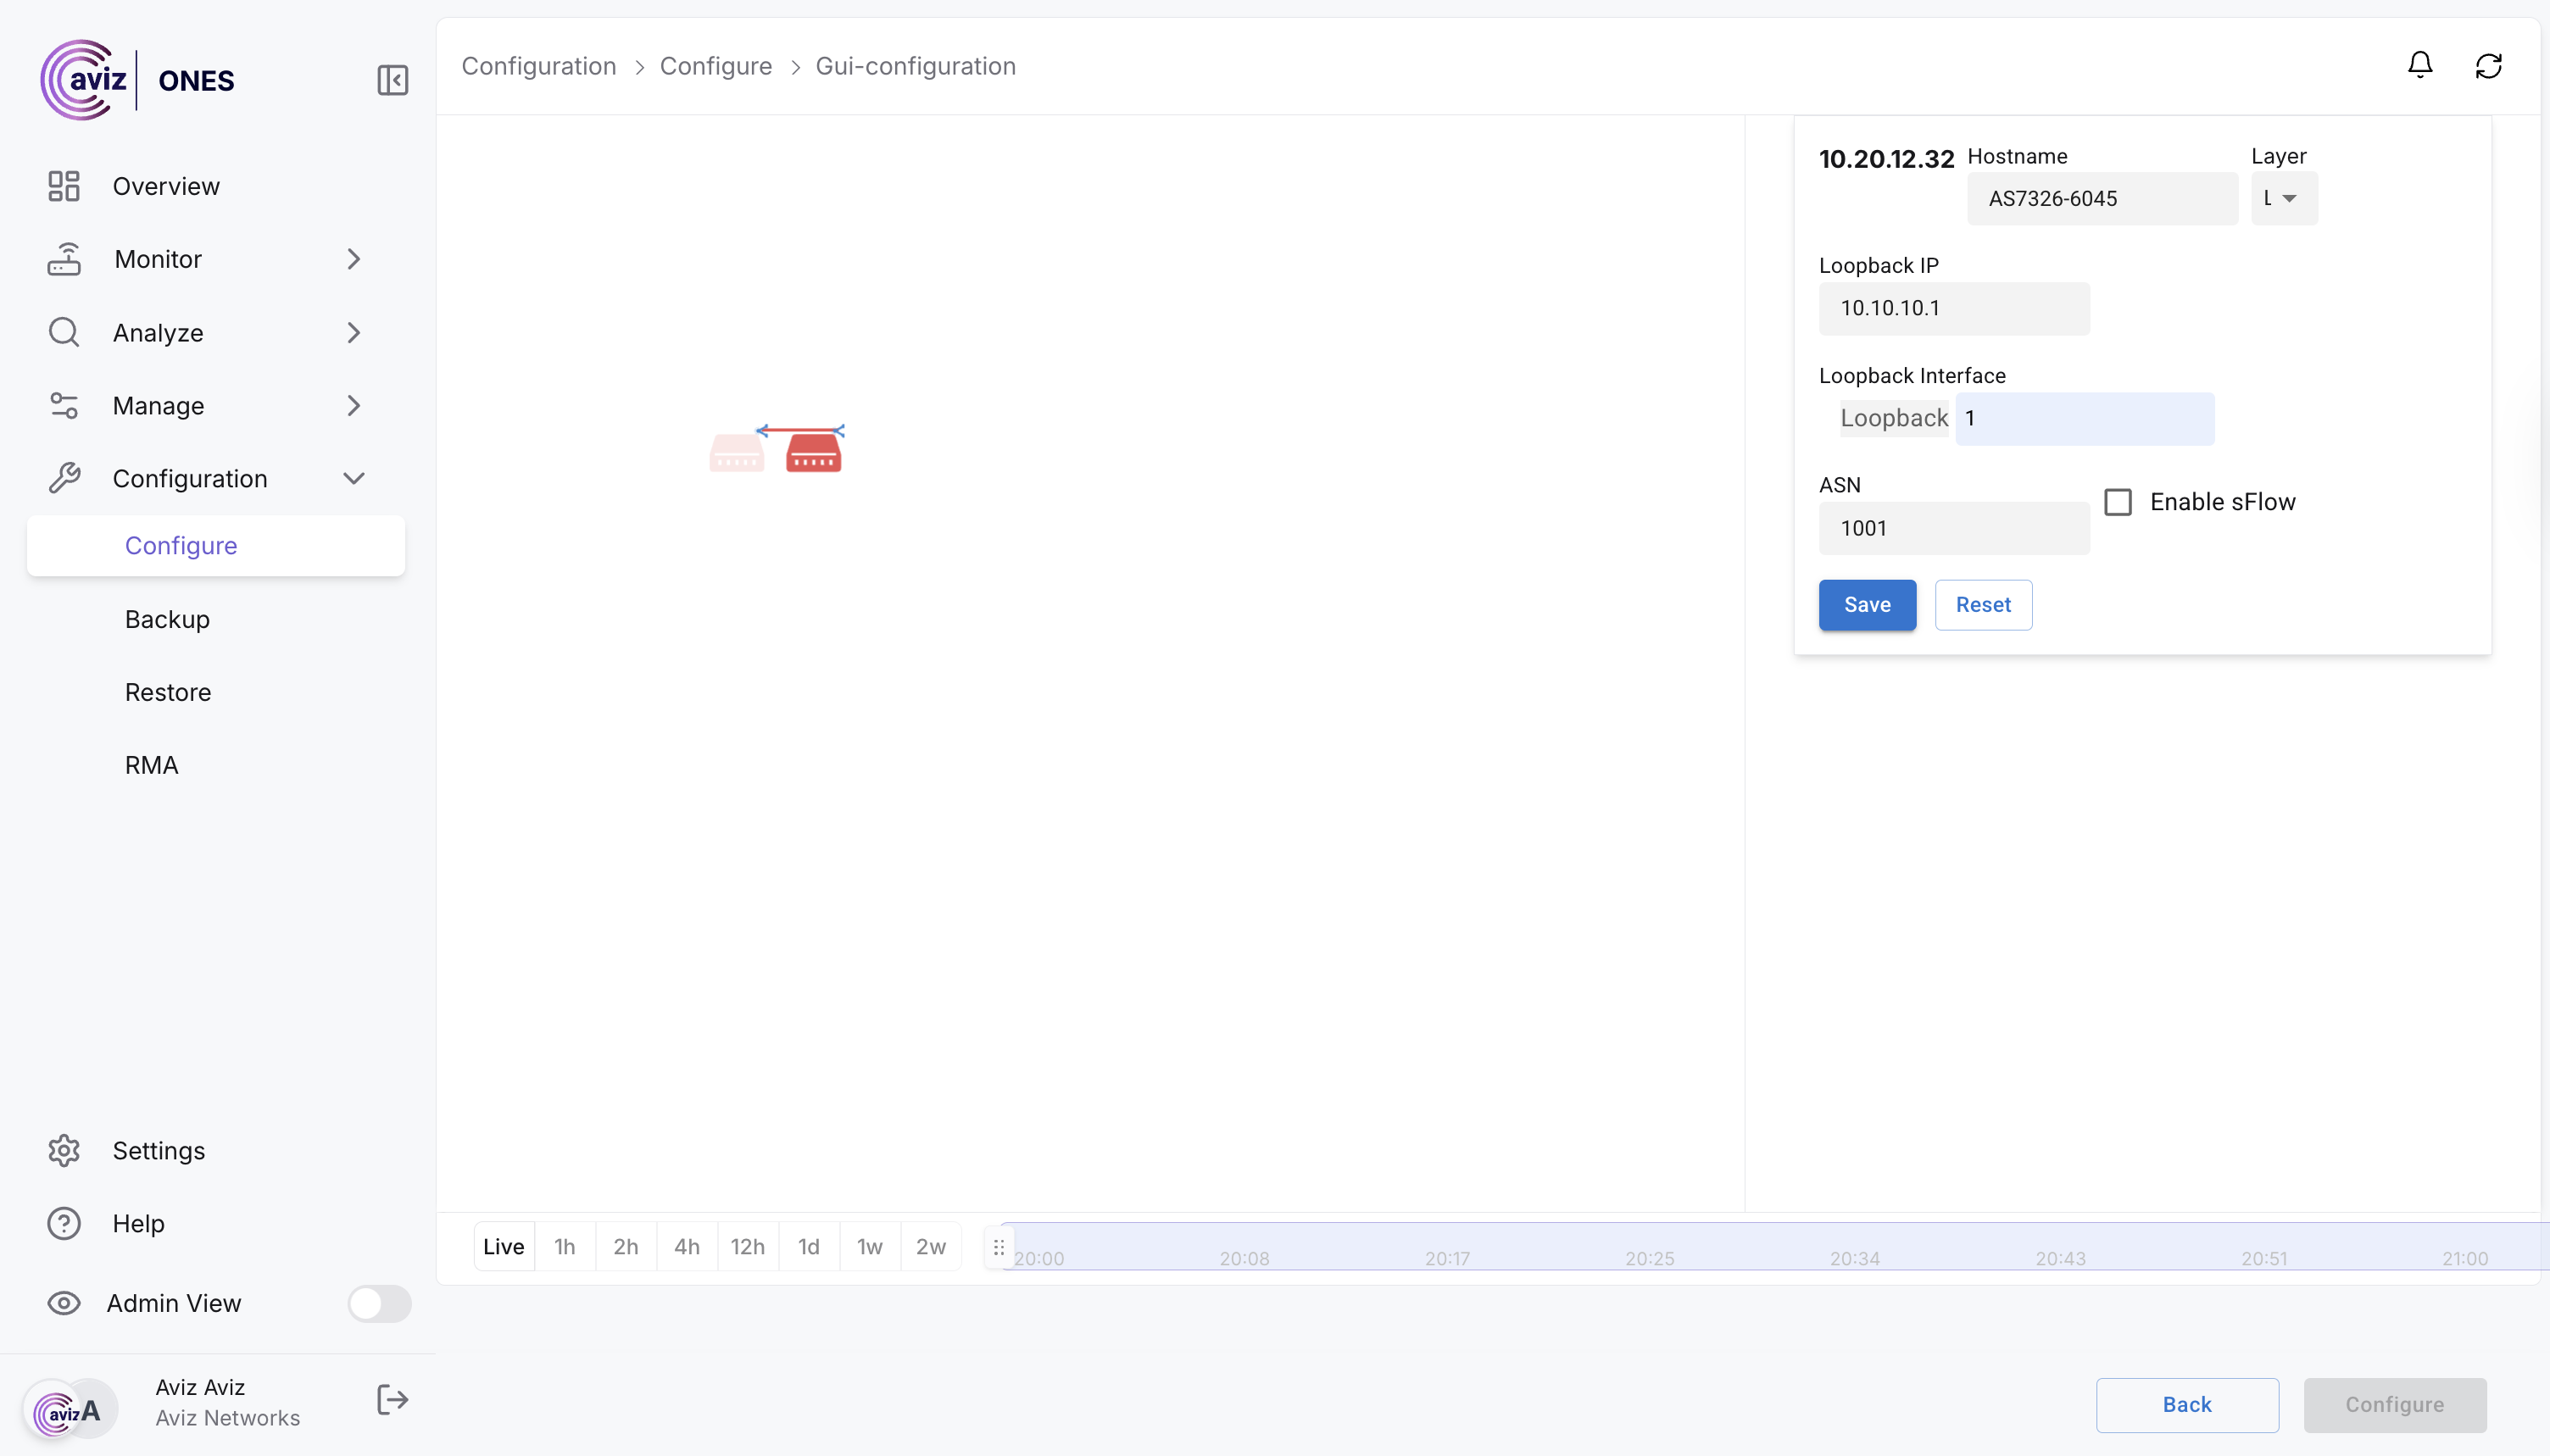Open the Help page
This screenshot has width=2550, height=1456.
(x=138, y=1223)
